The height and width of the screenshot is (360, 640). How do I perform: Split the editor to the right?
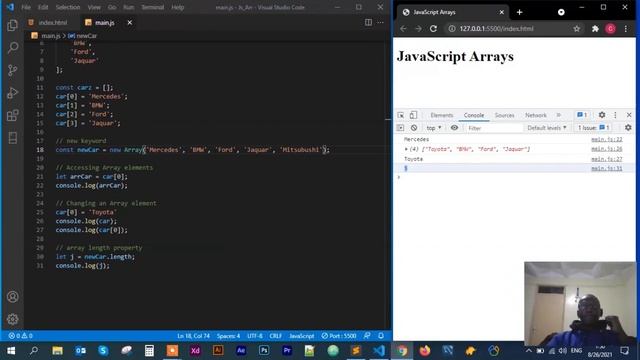368,22
